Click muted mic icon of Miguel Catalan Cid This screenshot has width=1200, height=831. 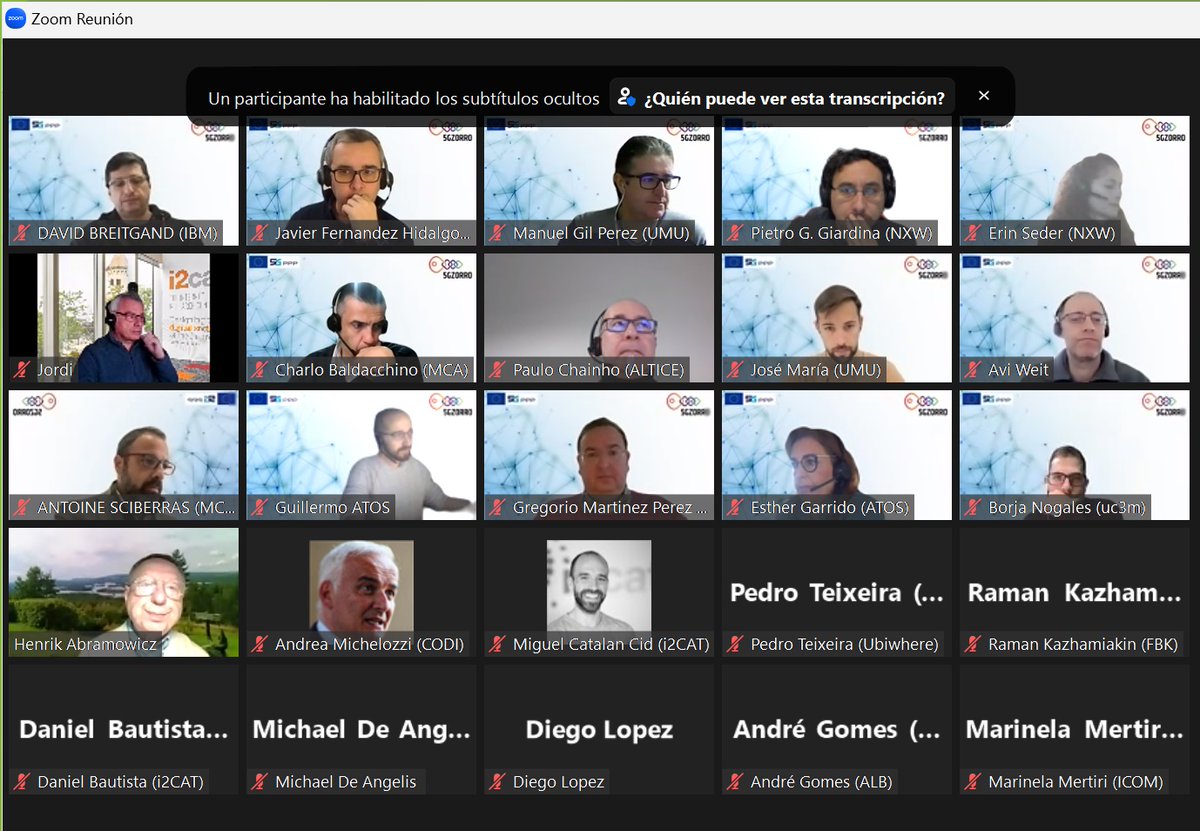(498, 645)
